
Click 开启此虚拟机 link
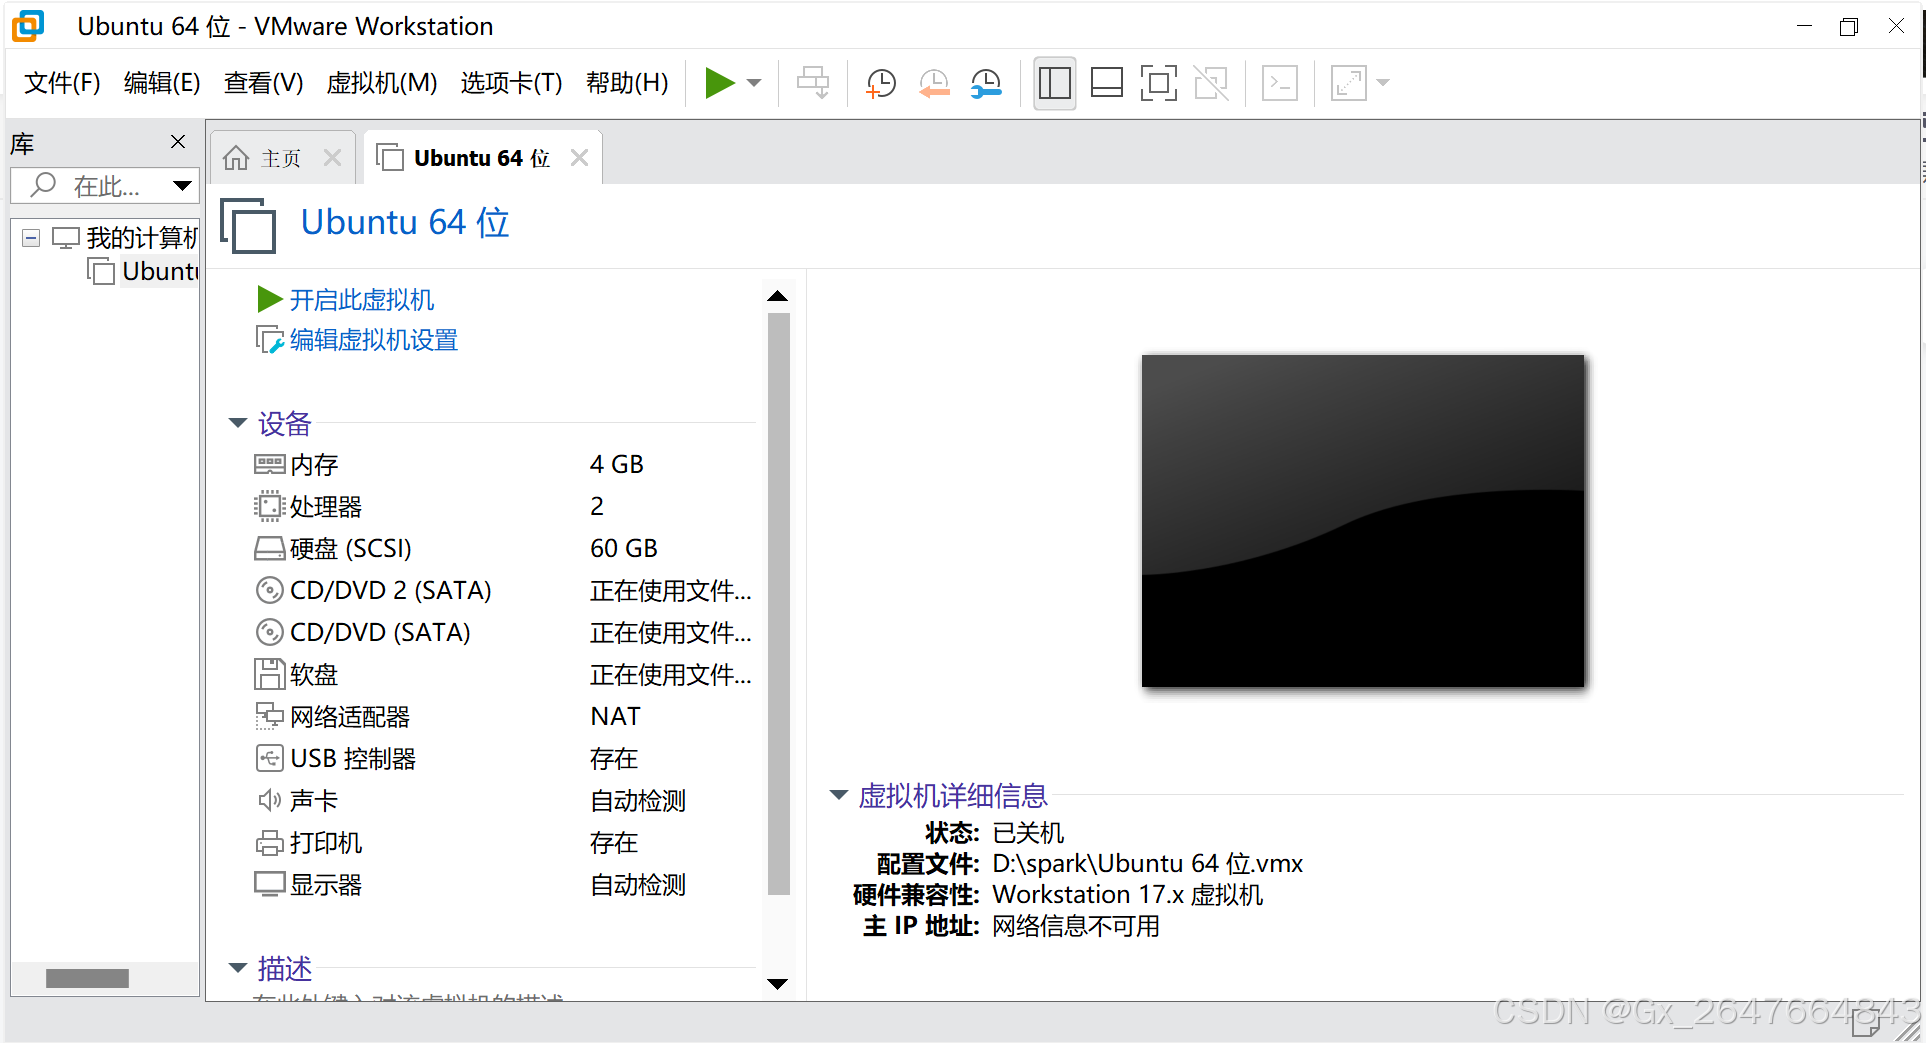click(x=361, y=300)
